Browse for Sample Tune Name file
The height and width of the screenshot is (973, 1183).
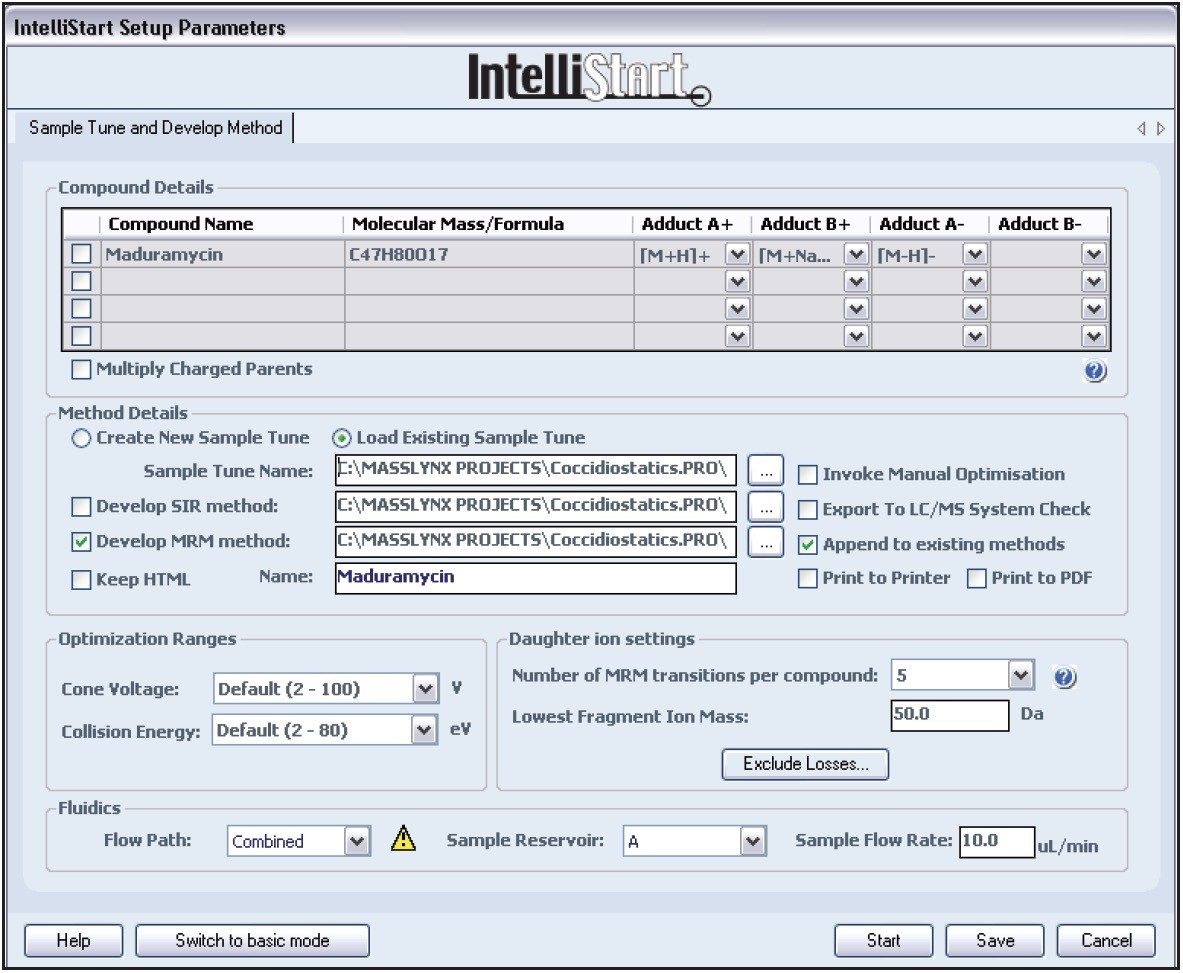[x=766, y=472]
